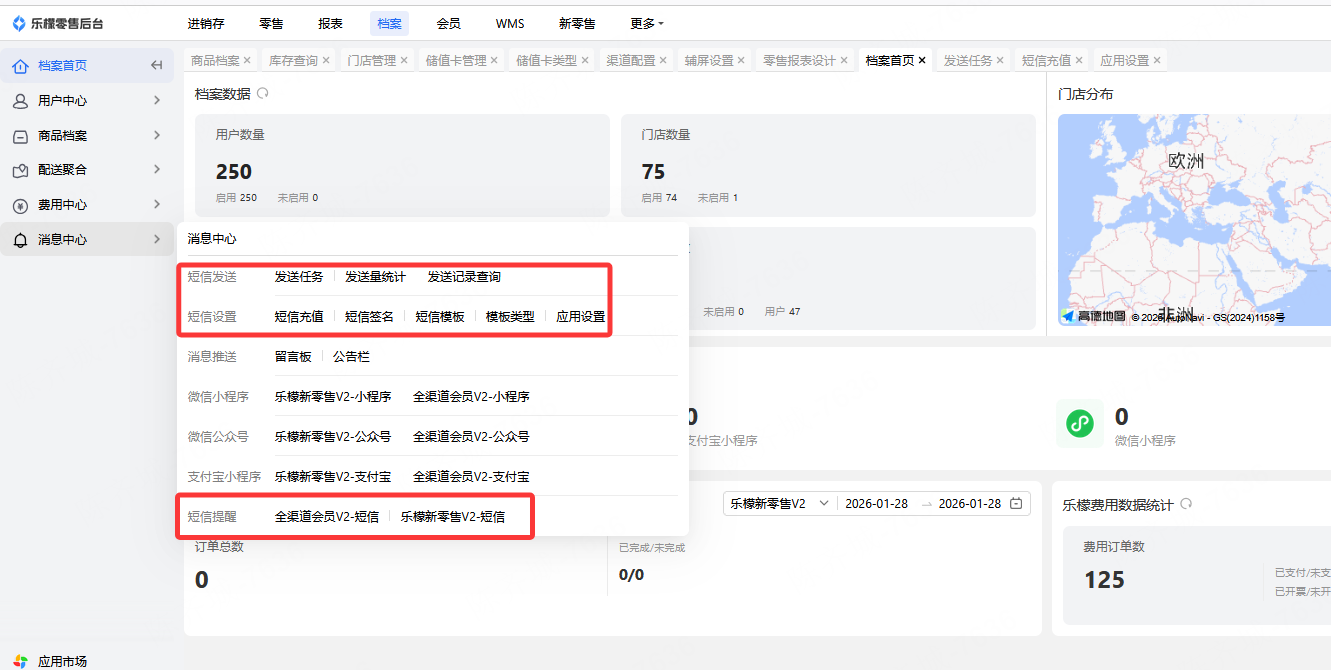1331x670 pixels.
Task: Expand the 费用中心 sidebar chevron
Action: [157, 205]
